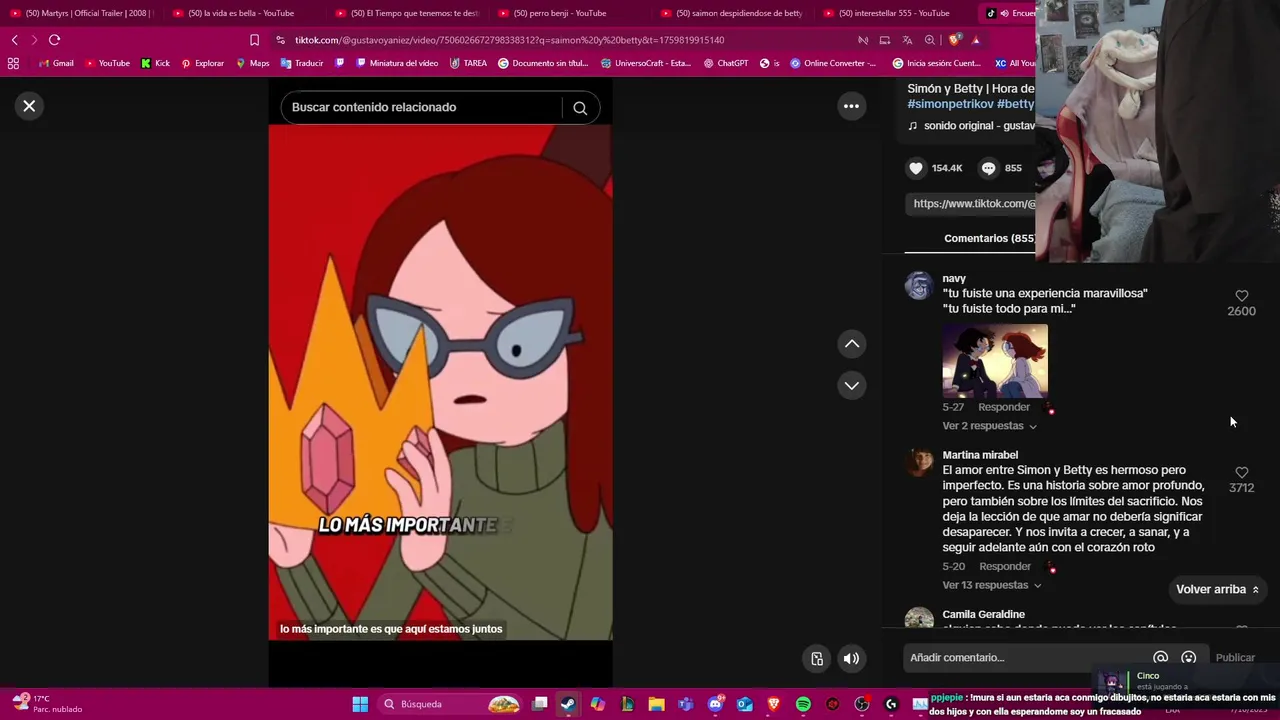The width and height of the screenshot is (1280, 720).
Task: Click Publicar to post comment
Action: pos(1235,658)
